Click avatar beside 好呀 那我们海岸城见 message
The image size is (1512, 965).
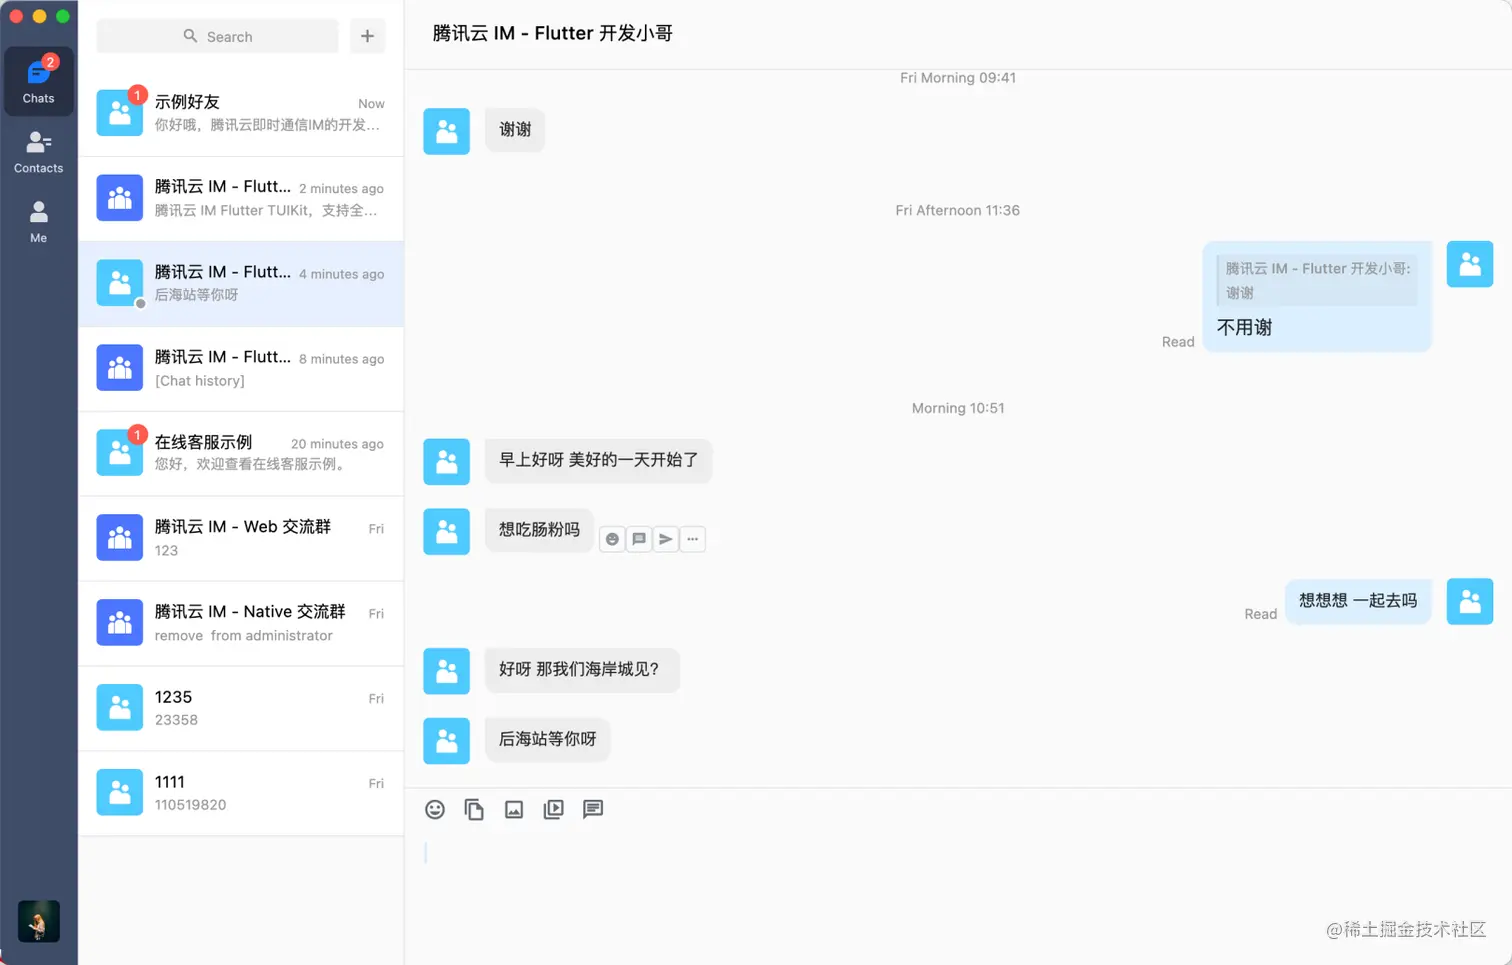[446, 671]
